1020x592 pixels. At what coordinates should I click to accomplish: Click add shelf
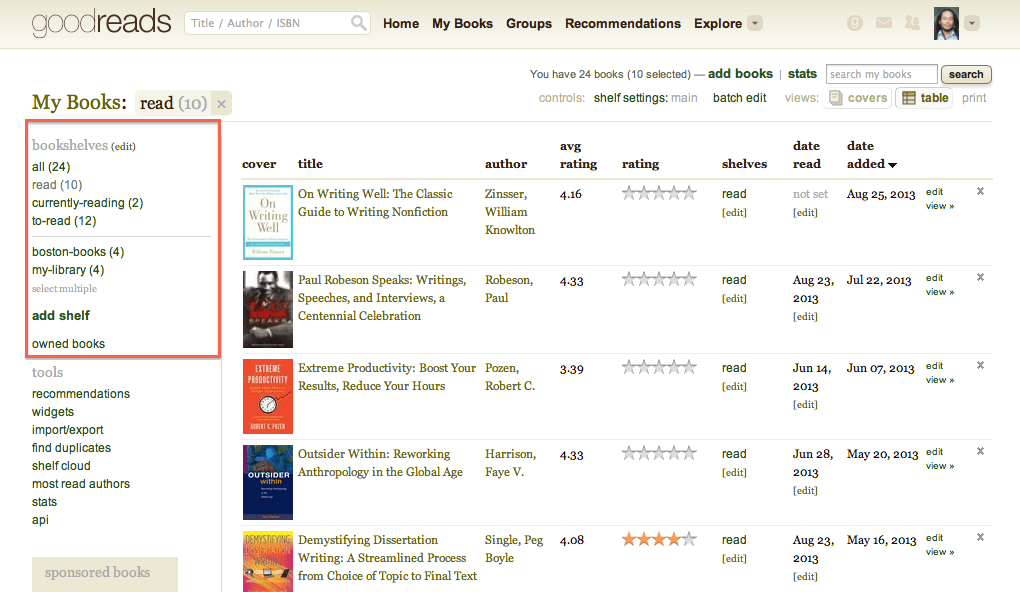coord(60,316)
